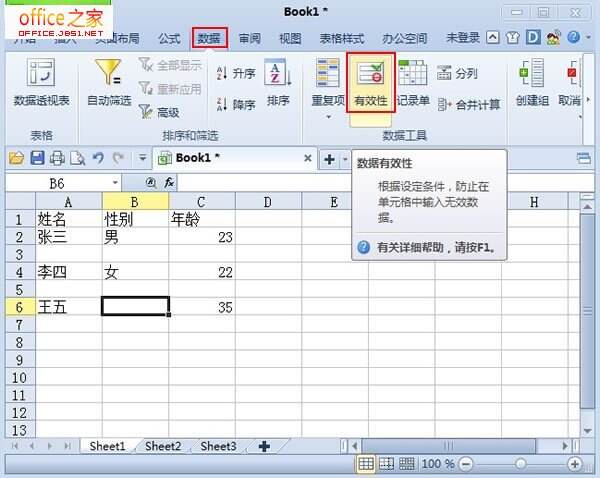The width and height of the screenshot is (600, 478).
Task: Expand the 重复项 dropdown arrow
Action: tap(328, 116)
